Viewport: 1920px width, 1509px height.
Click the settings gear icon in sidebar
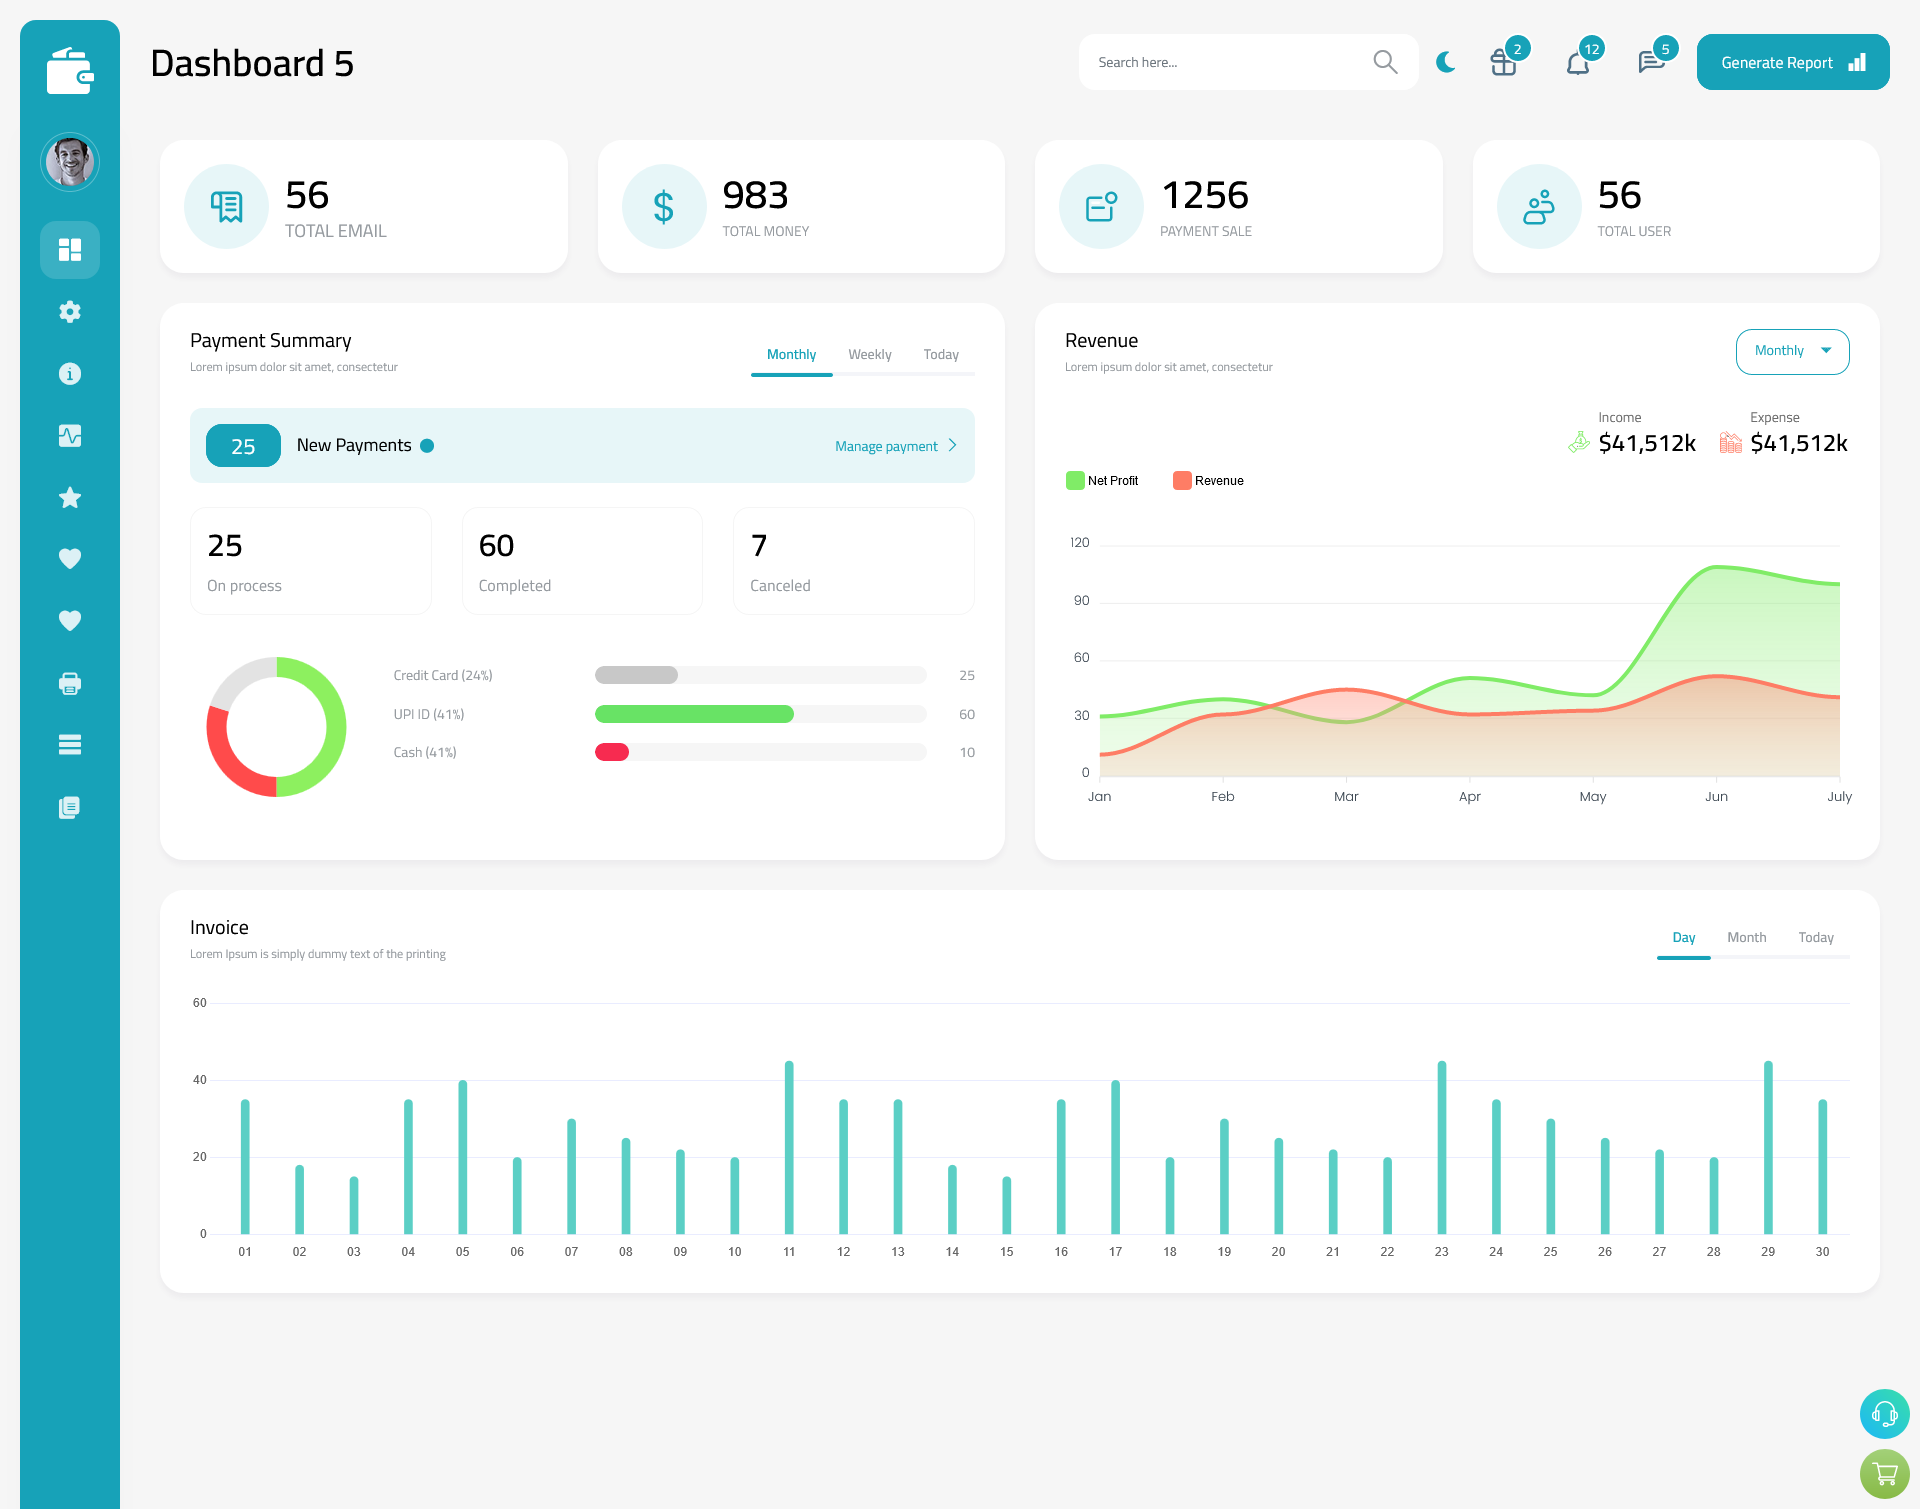69,312
